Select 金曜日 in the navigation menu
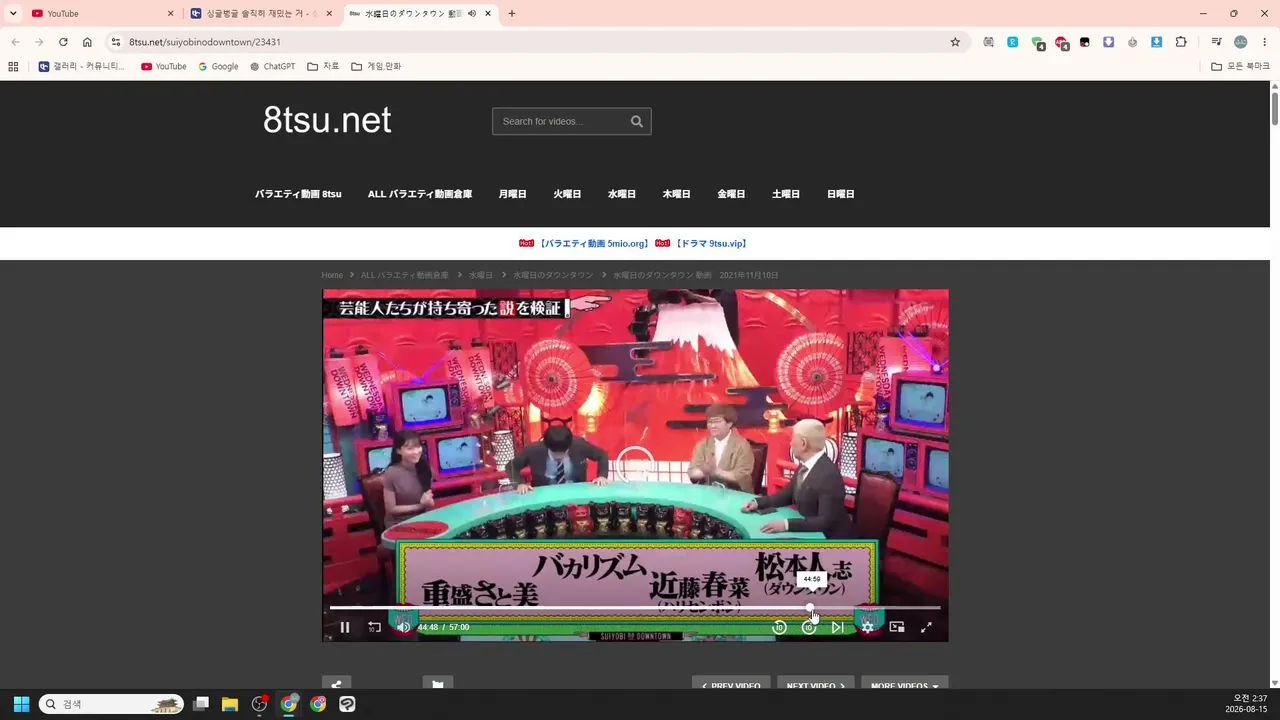The image size is (1280, 720). pyautogui.click(x=731, y=194)
